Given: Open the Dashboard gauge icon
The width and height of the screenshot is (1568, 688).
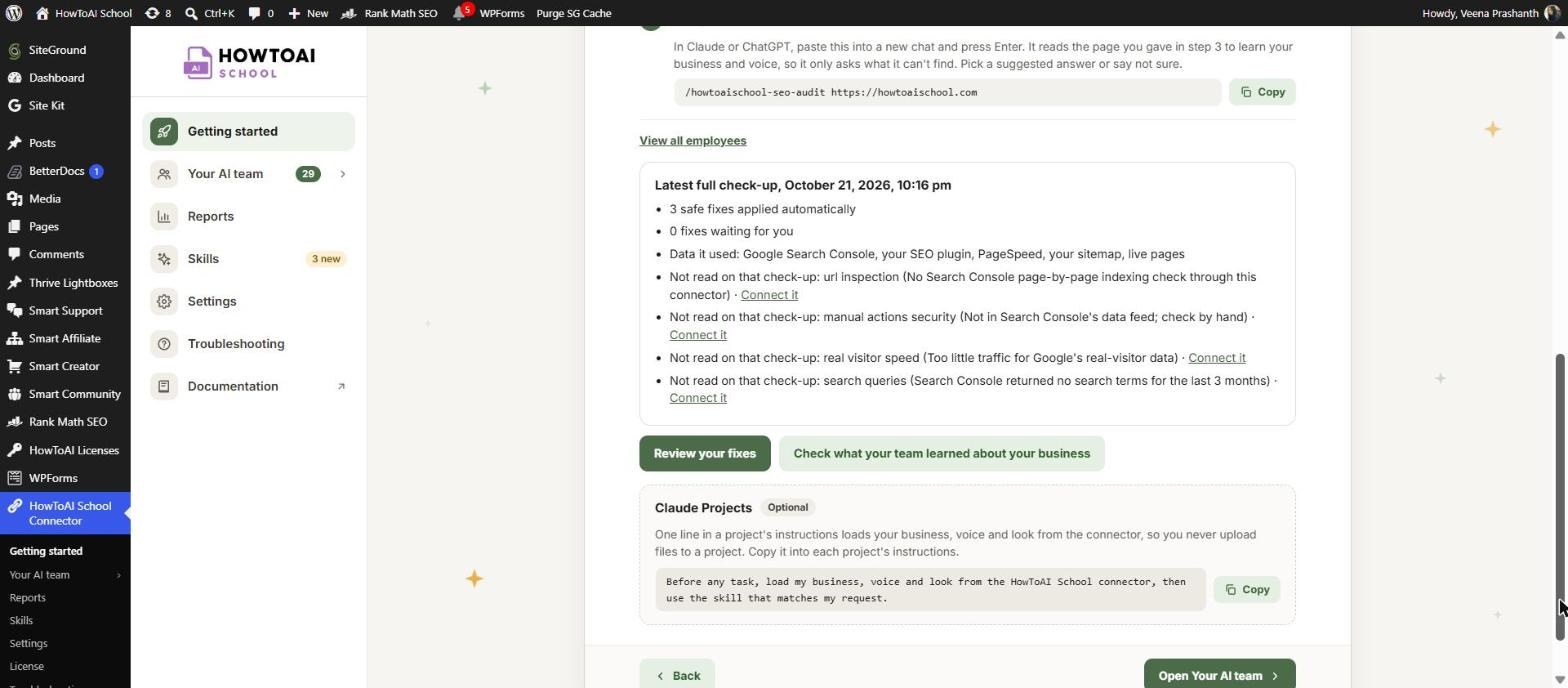Looking at the screenshot, I should pyautogui.click(x=14, y=78).
